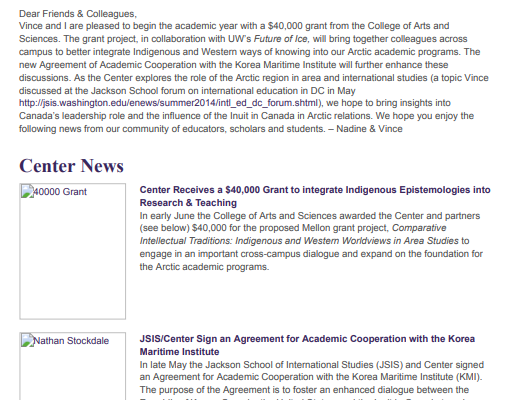Click the Research & Teaching headline line
The image size is (510, 400).
pos(188,203)
